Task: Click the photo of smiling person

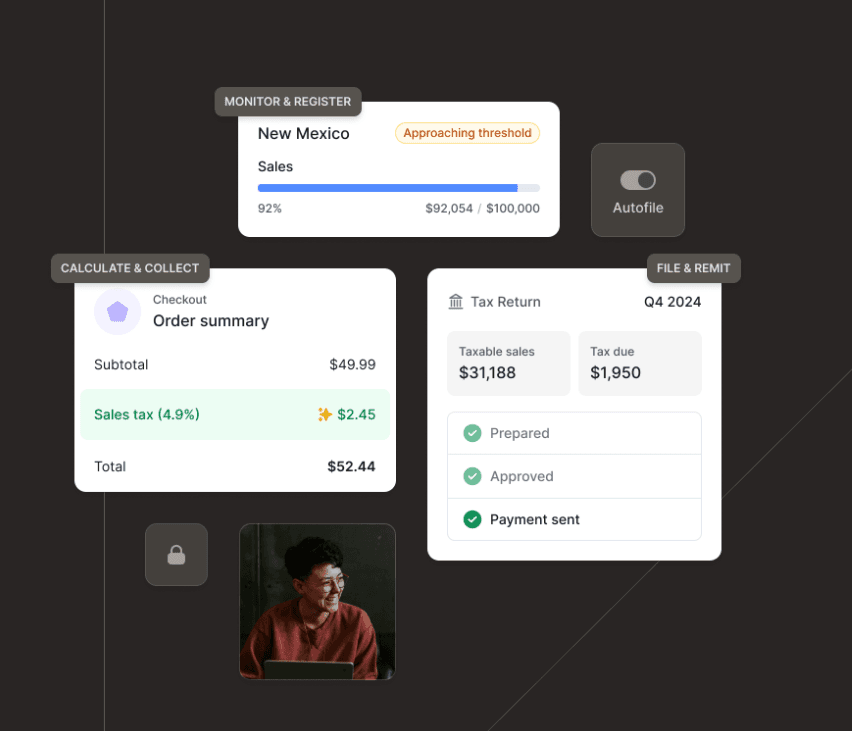Action: [317, 601]
